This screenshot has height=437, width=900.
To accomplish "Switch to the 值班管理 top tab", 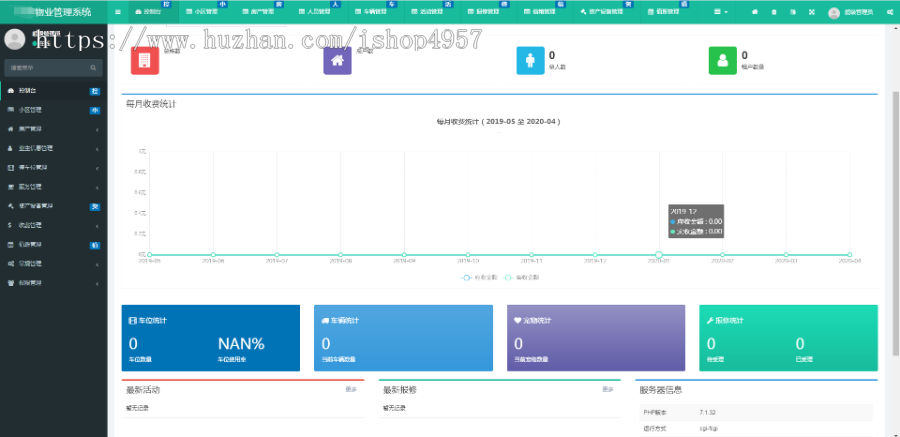I will pyautogui.click(x=668, y=12).
